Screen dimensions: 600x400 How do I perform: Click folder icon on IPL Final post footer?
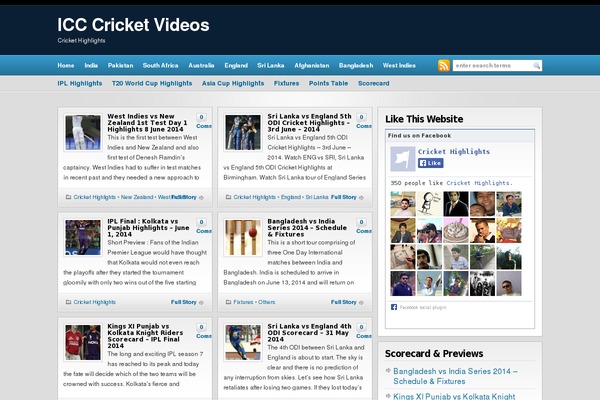(68, 302)
